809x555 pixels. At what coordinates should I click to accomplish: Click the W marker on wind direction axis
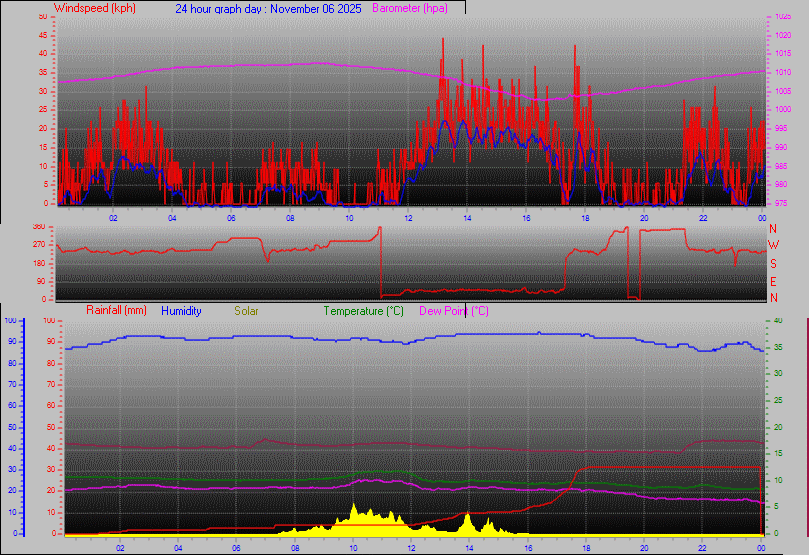773,246
